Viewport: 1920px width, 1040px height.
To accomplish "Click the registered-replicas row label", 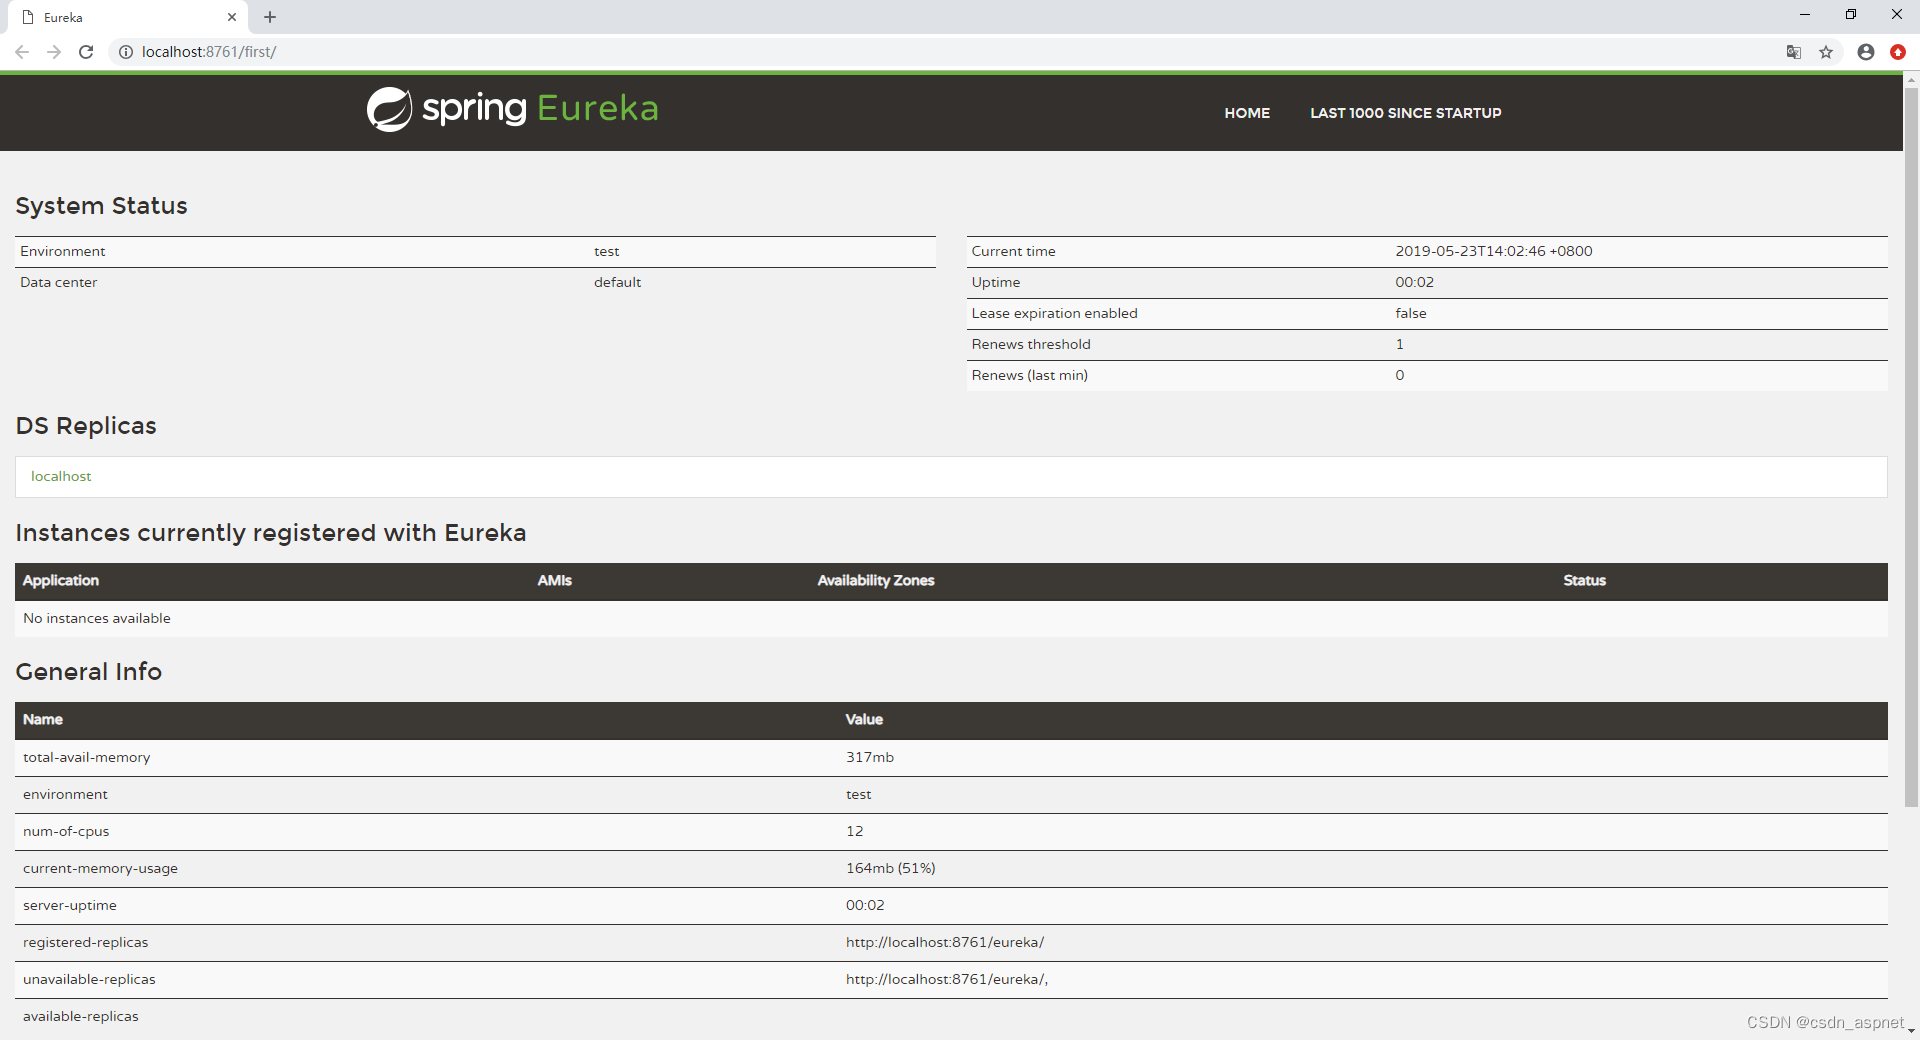I will click(x=86, y=942).
